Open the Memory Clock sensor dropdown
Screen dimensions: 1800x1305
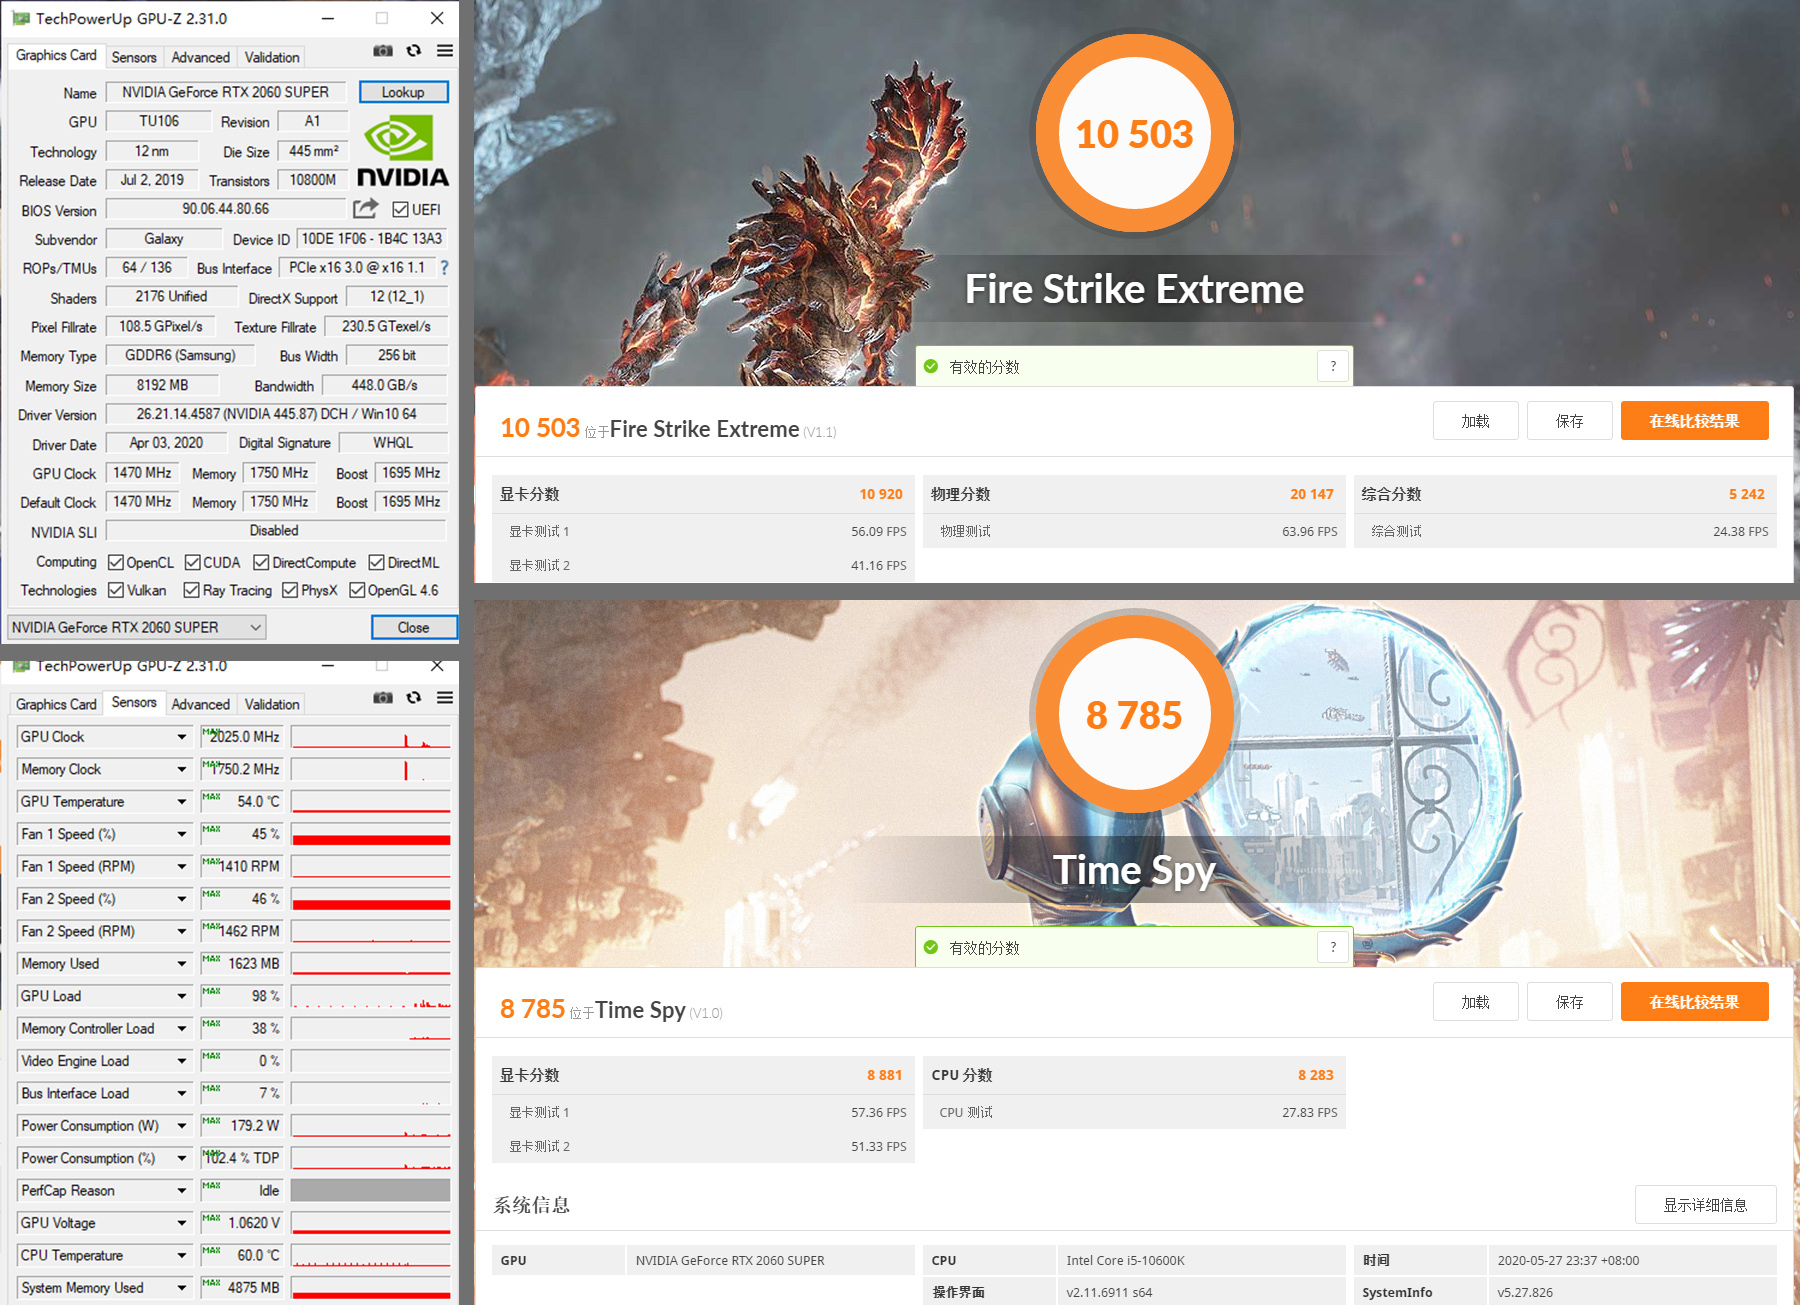coord(181,769)
